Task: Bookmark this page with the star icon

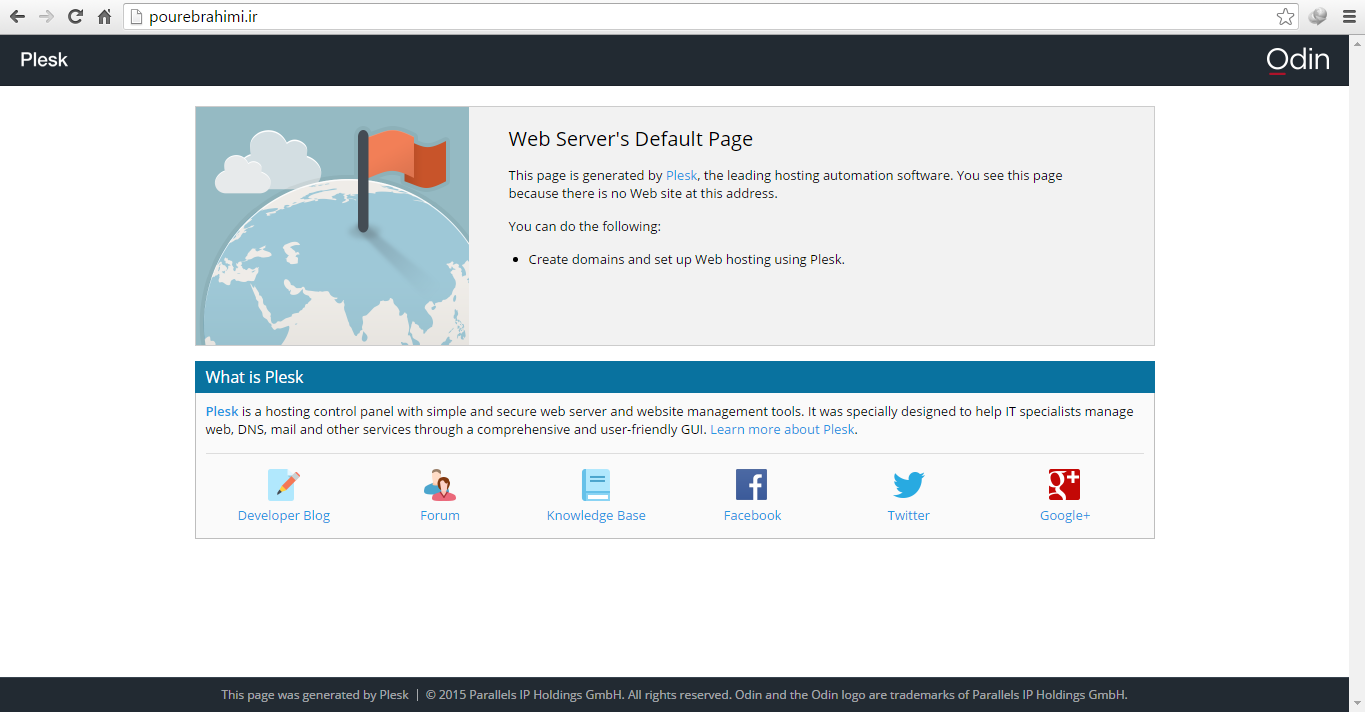Action: 1286,17
